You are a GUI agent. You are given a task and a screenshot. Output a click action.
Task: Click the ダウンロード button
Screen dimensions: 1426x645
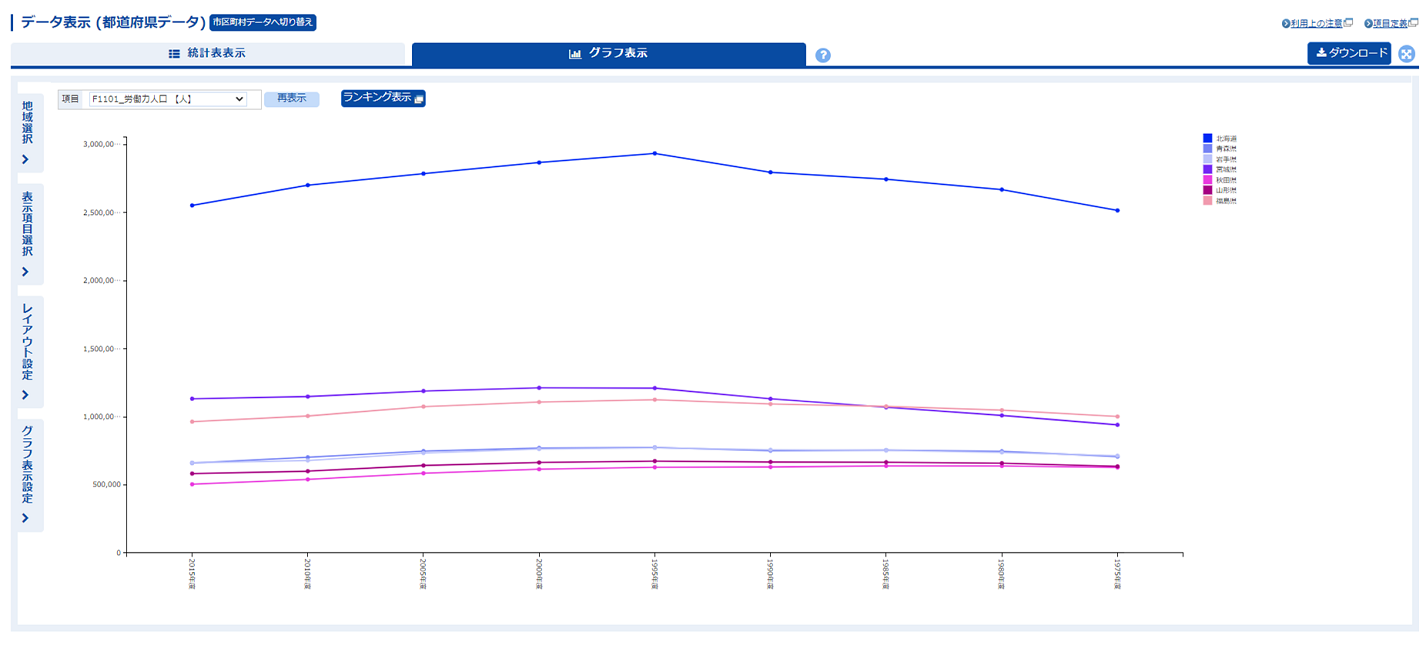(x=1349, y=54)
